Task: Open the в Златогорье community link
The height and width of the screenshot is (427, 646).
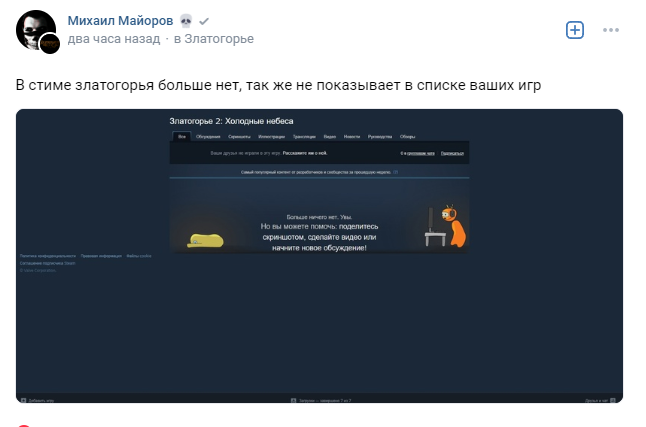Action: click(214, 39)
